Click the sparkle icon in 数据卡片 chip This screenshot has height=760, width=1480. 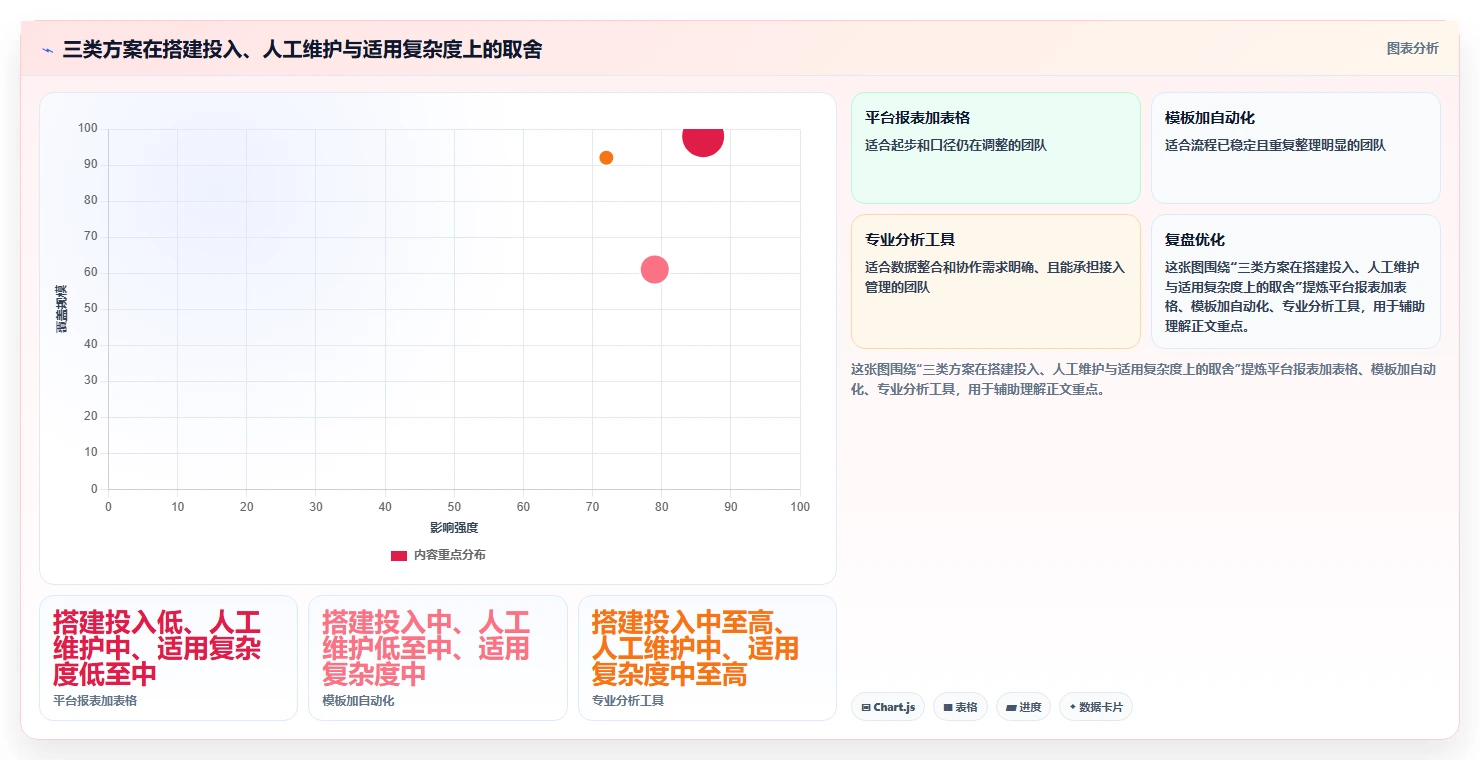tap(1073, 707)
